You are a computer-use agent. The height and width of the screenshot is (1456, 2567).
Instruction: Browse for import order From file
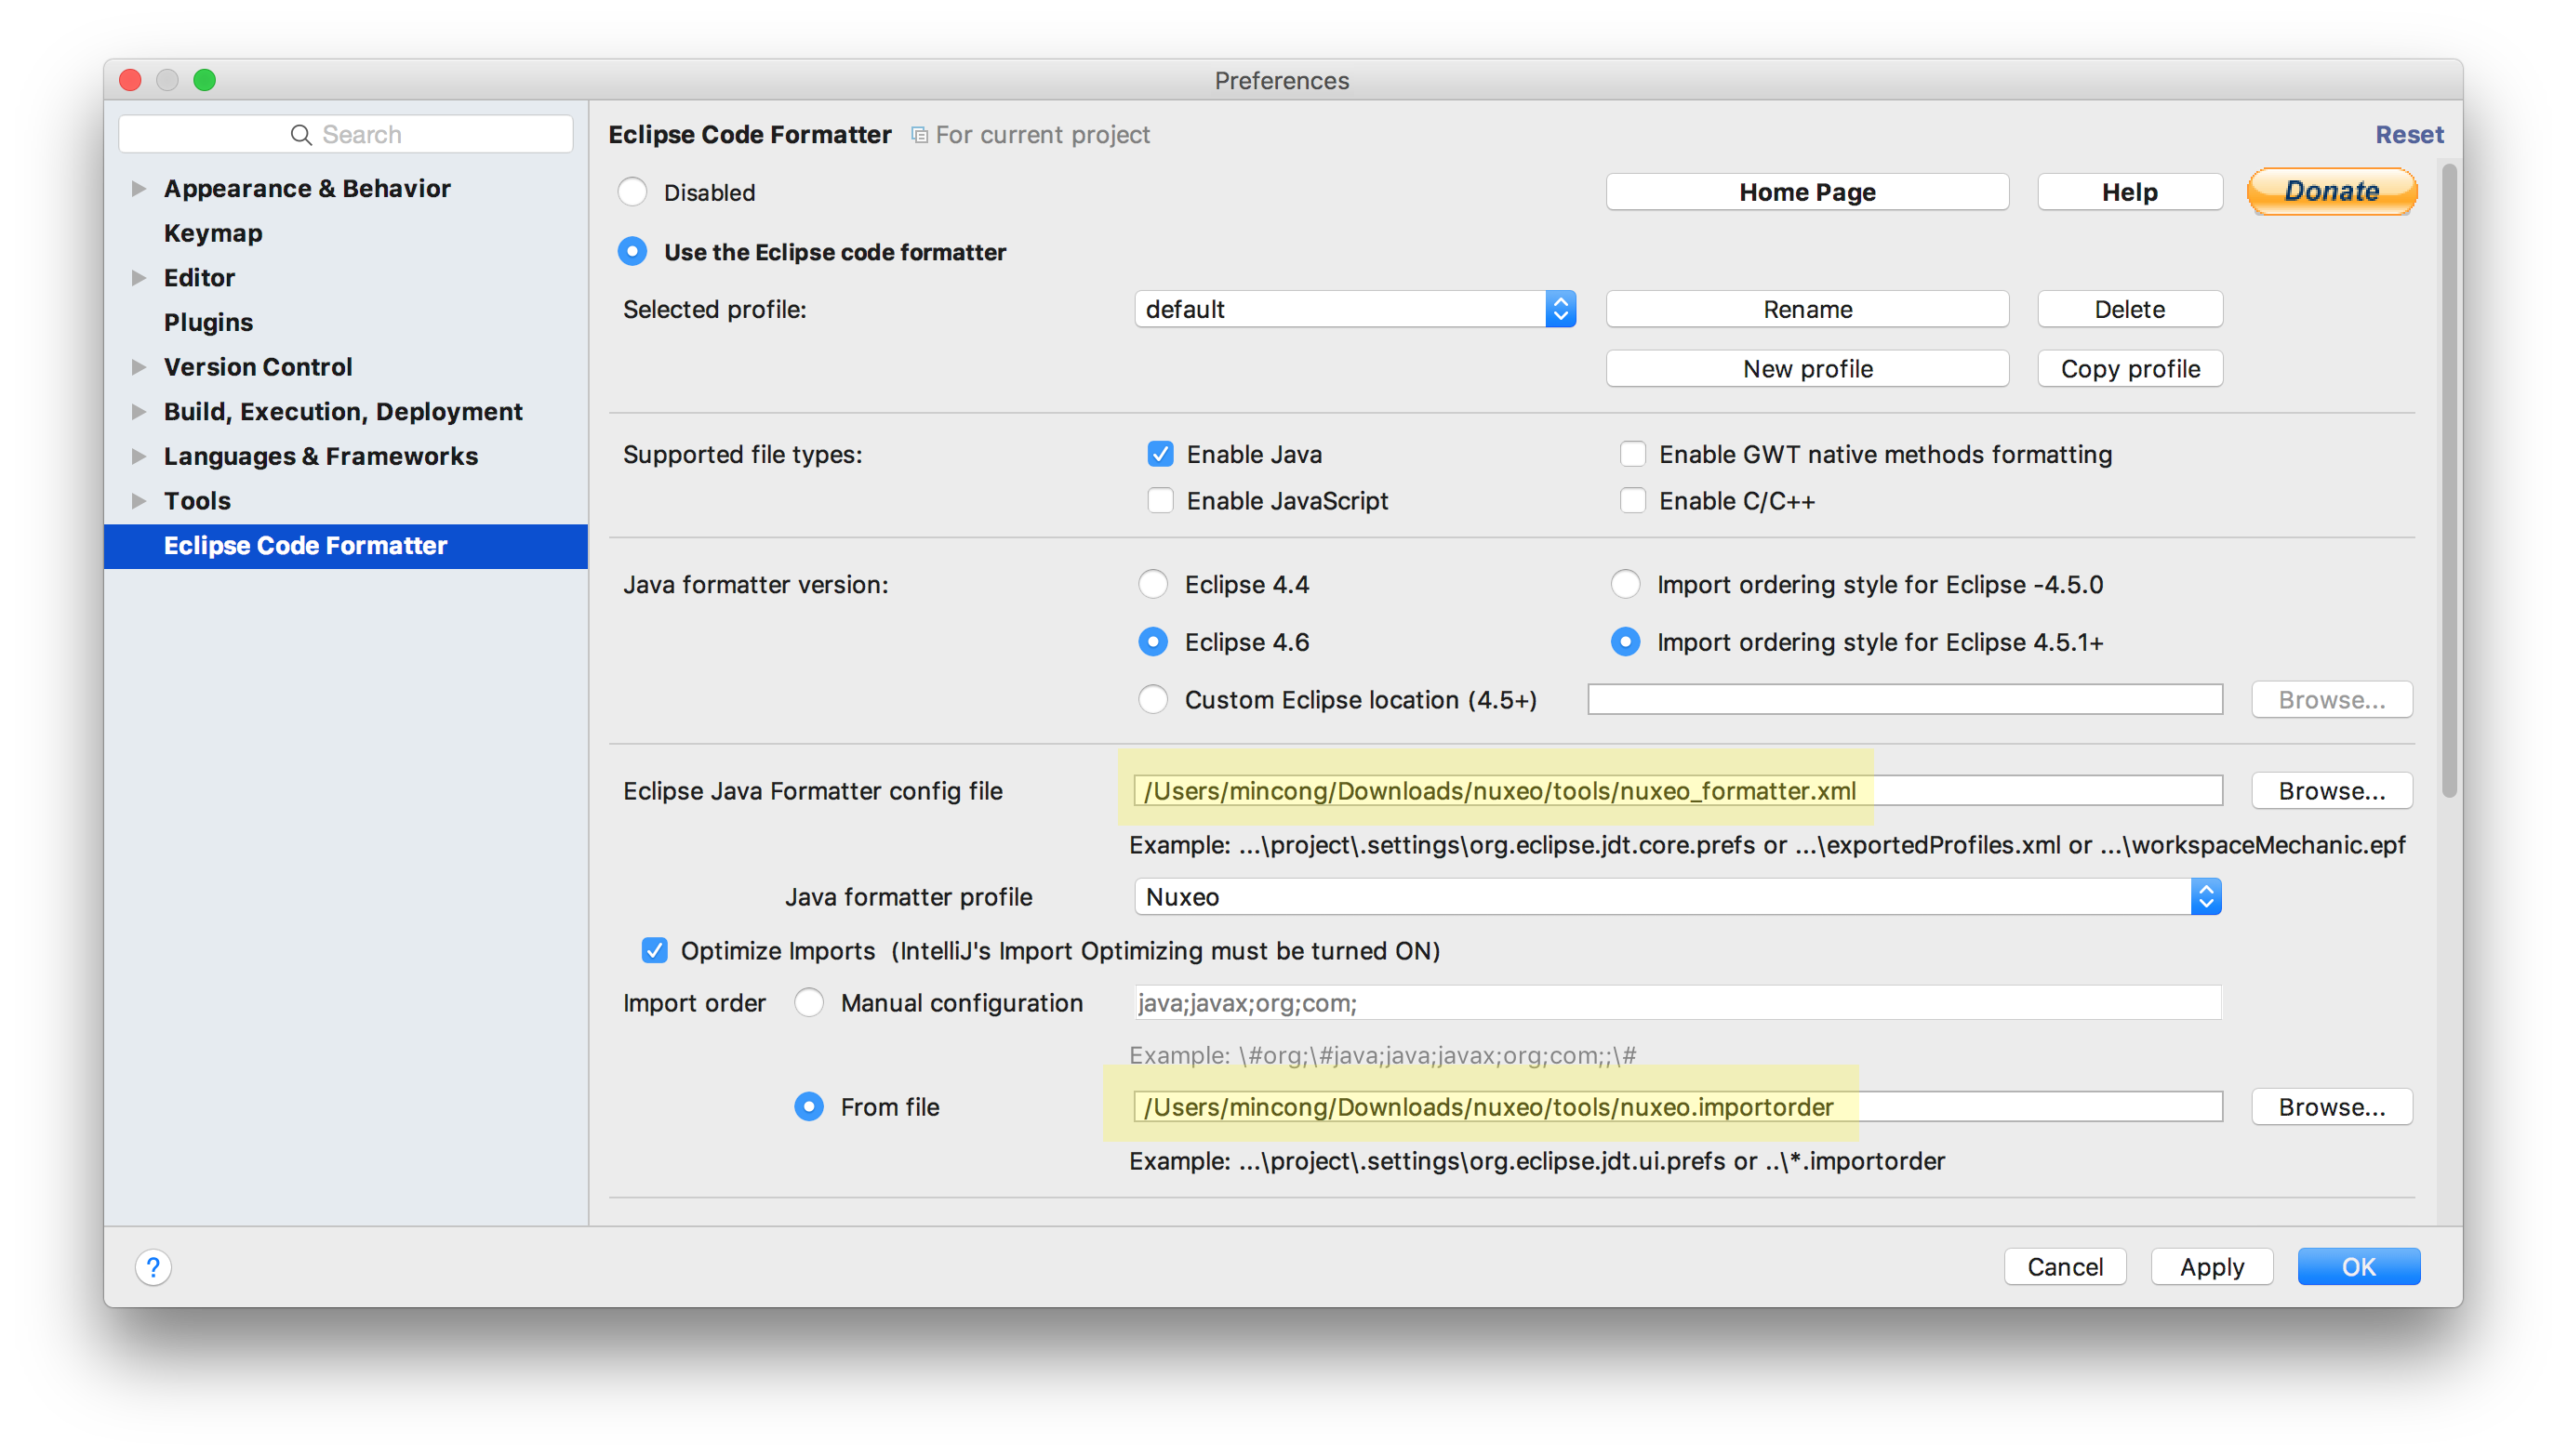click(x=2331, y=1107)
